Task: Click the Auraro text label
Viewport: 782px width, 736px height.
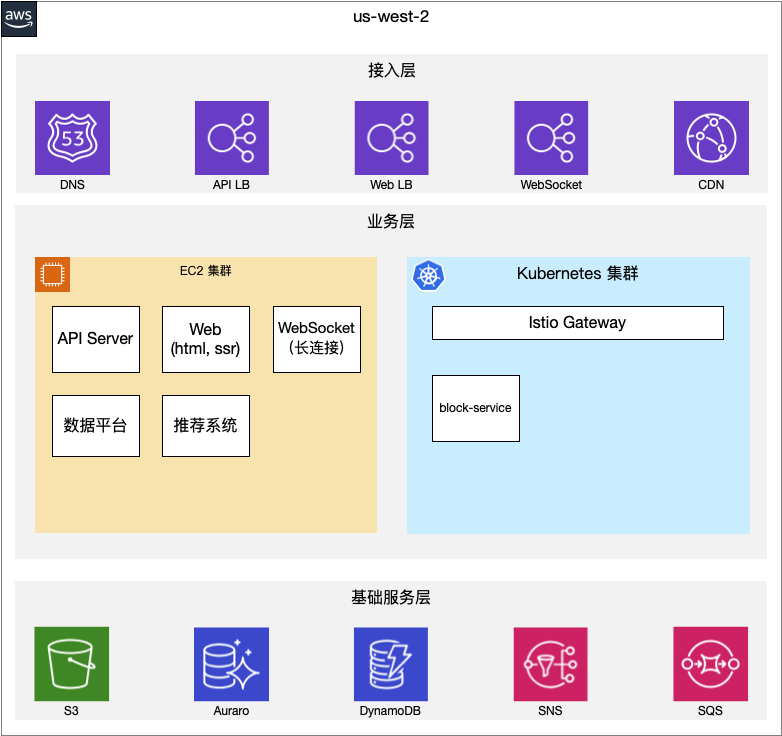Action: 231,711
